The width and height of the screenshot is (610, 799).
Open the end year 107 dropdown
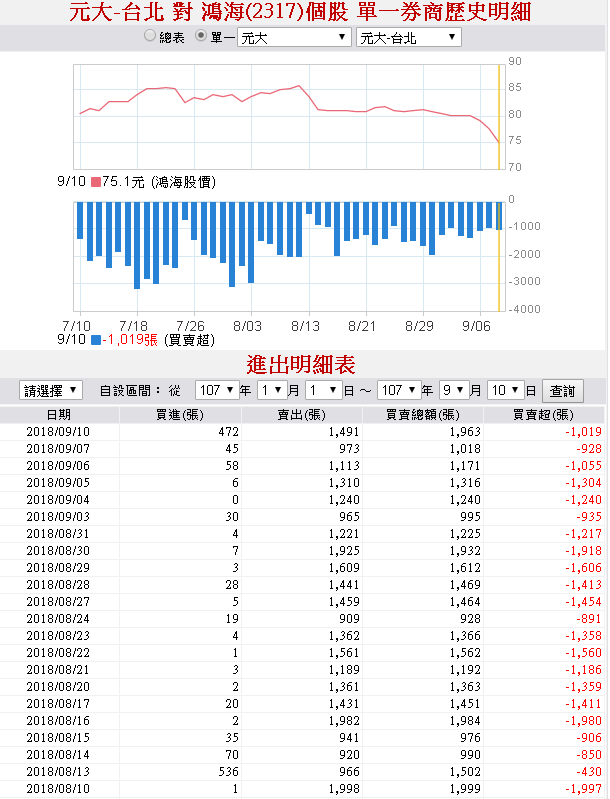point(399,391)
